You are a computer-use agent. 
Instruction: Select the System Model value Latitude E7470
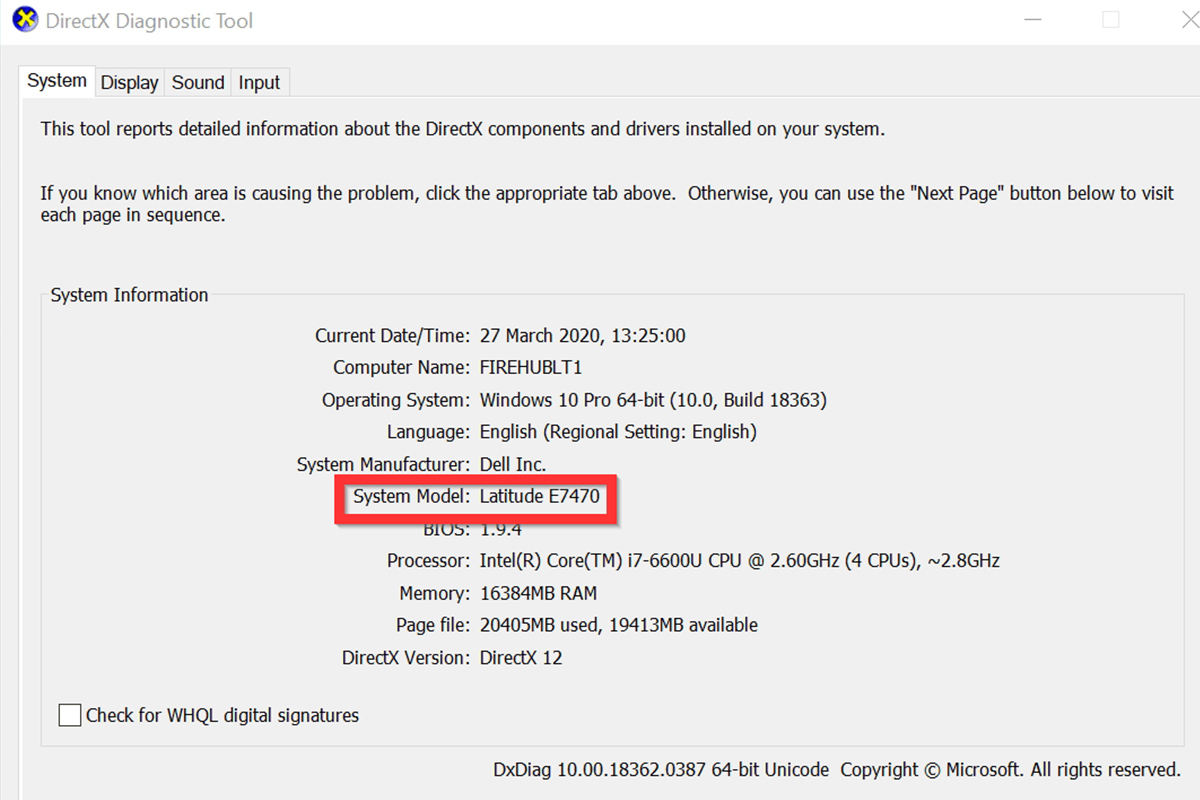(540, 496)
